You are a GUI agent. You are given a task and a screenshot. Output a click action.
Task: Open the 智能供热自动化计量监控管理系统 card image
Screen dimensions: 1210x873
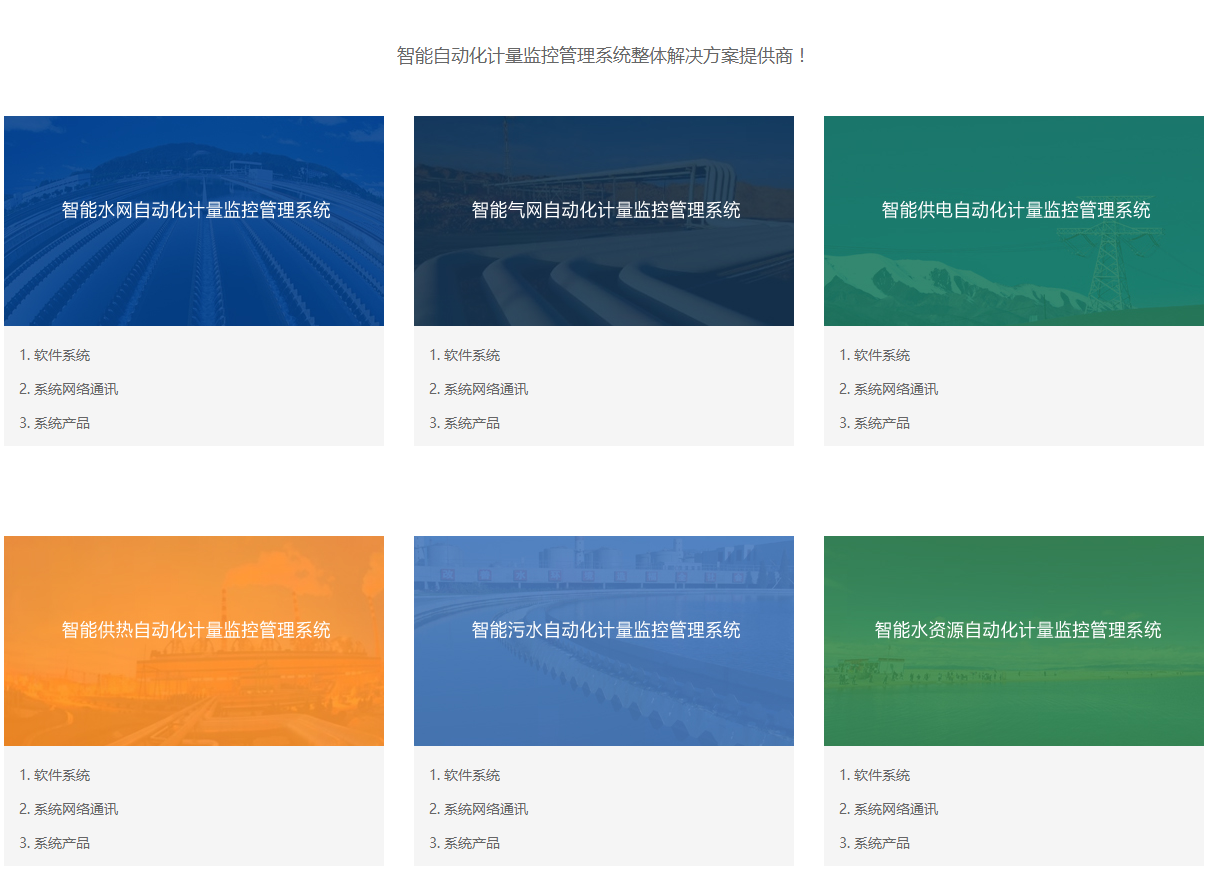(x=194, y=641)
